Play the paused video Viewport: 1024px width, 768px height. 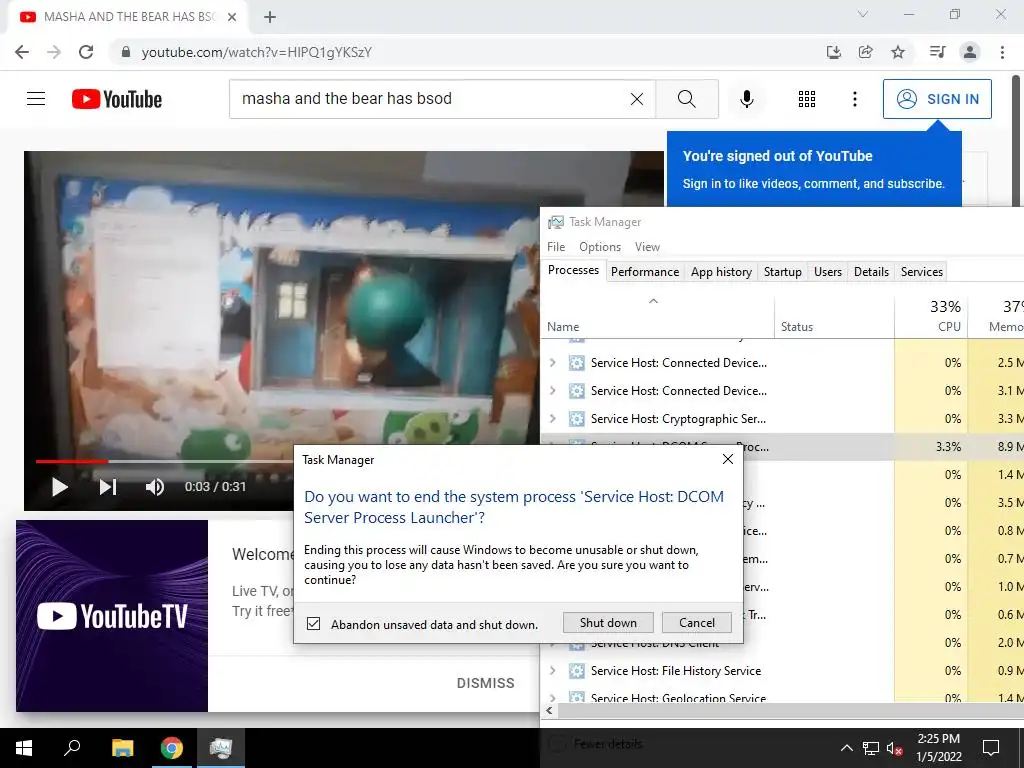(59, 487)
